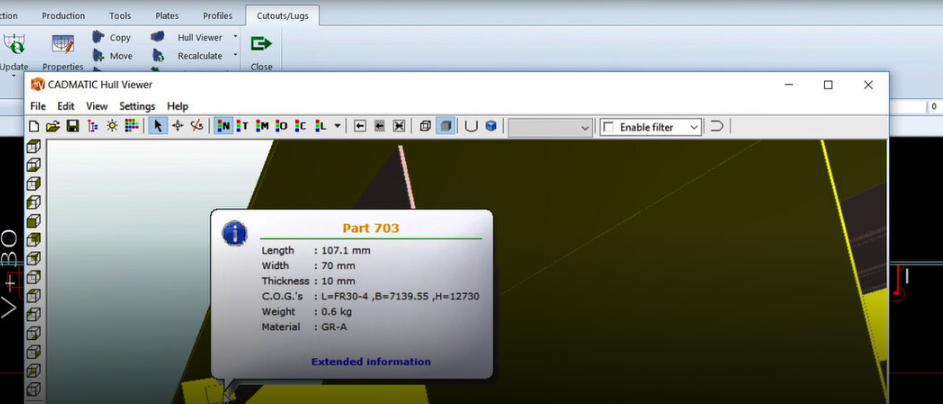The width and height of the screenshot is (943, 404).
Task: Select the right-face view cube
Action: click(x=34, y=183)
